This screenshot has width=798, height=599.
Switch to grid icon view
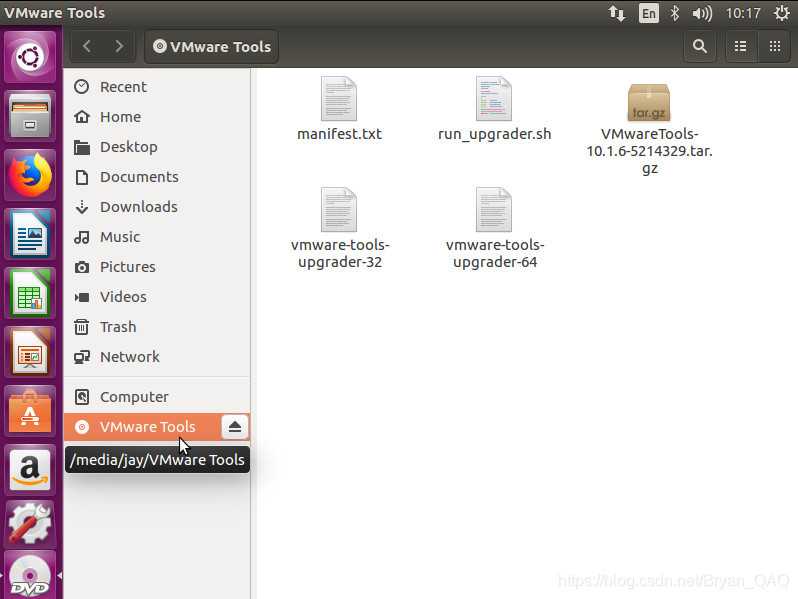(x=775, y=47)
